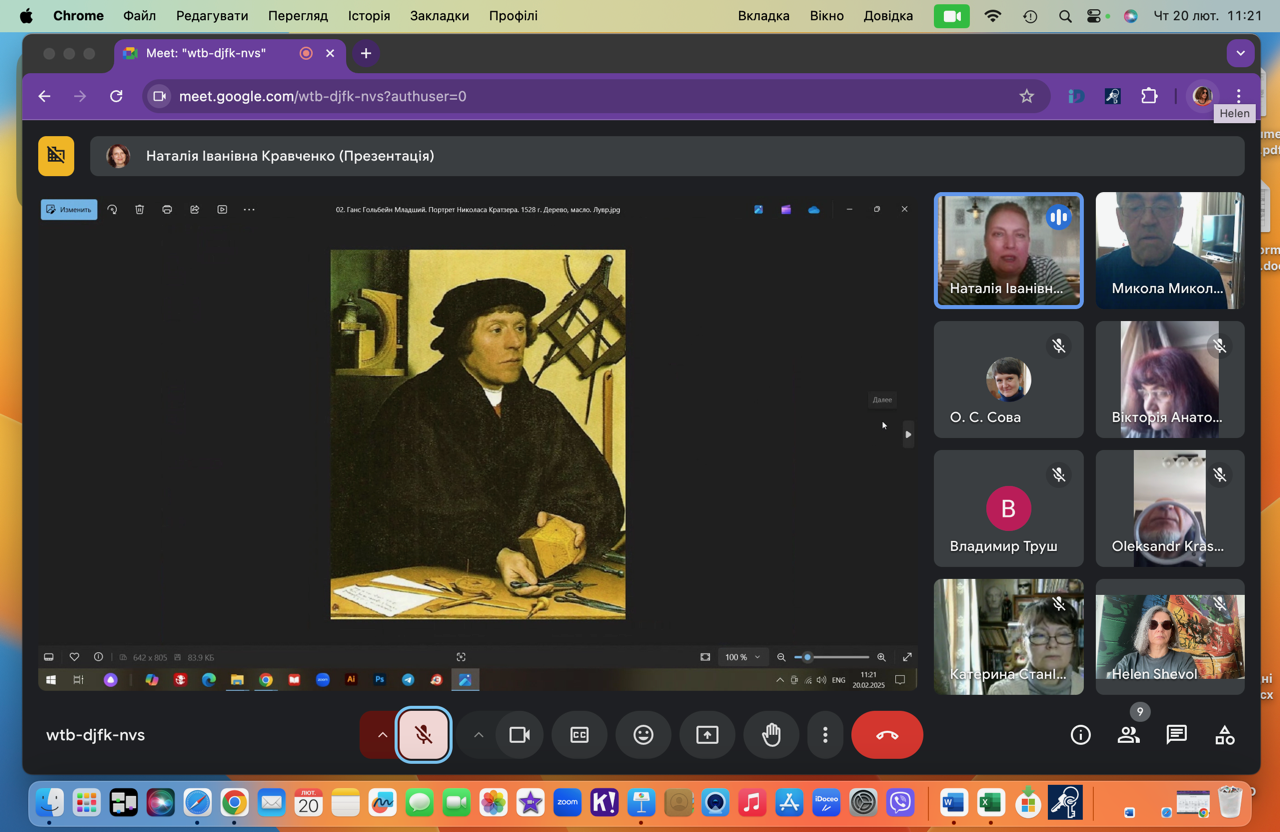Open Safari from the Dock
The height and width of the screenshot is (832, 1280).
pyautogui.click(x=197, y=802)
